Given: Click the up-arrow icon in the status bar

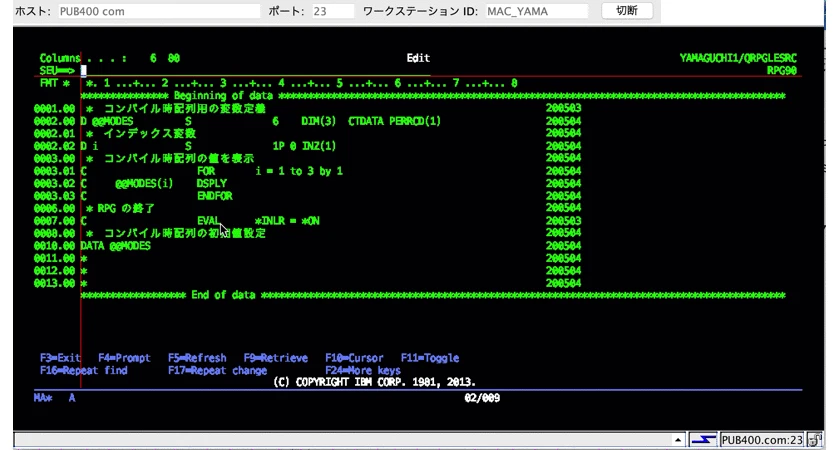Looking at the screenshot, I should [678, 440].
